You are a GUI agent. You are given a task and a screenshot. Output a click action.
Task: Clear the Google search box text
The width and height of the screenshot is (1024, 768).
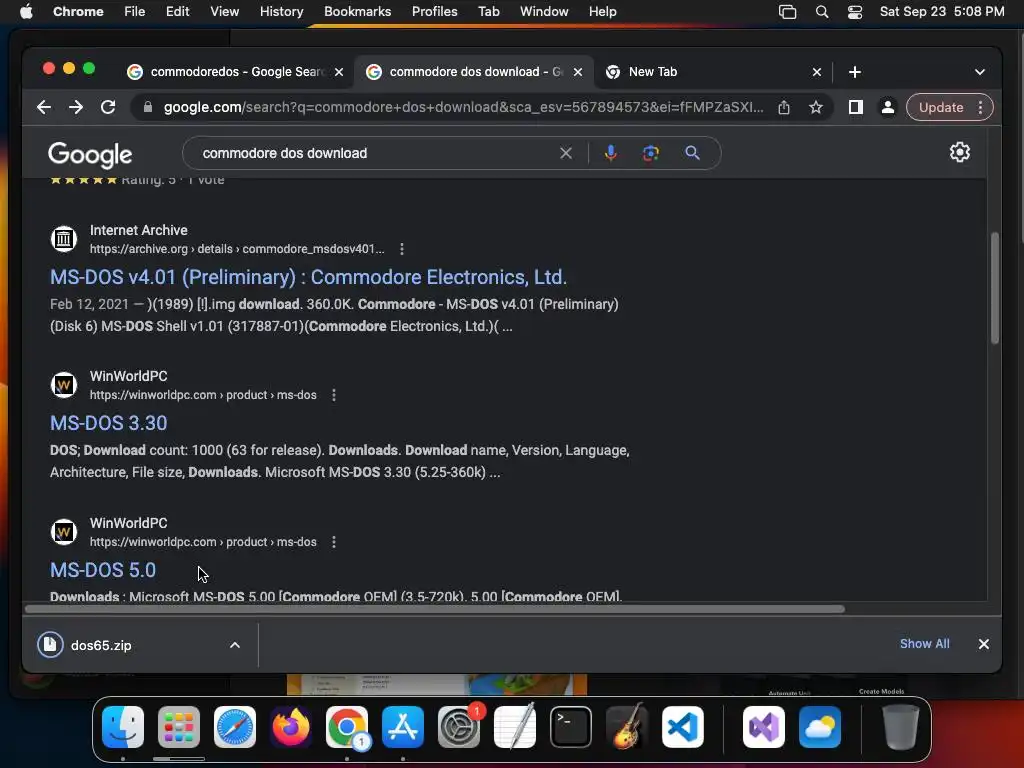pyautogui.click(x=566, y=153)
